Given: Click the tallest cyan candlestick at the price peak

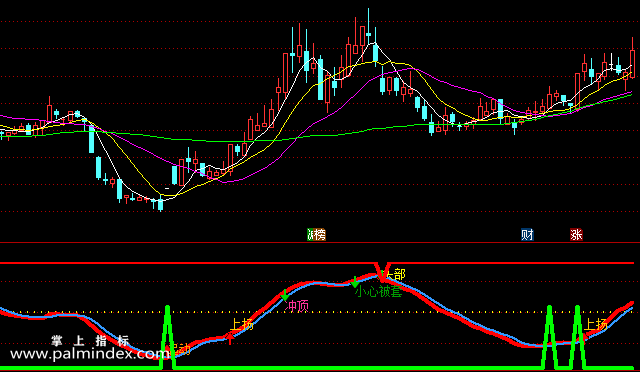Looking at the screenshot, I should 369,25.
